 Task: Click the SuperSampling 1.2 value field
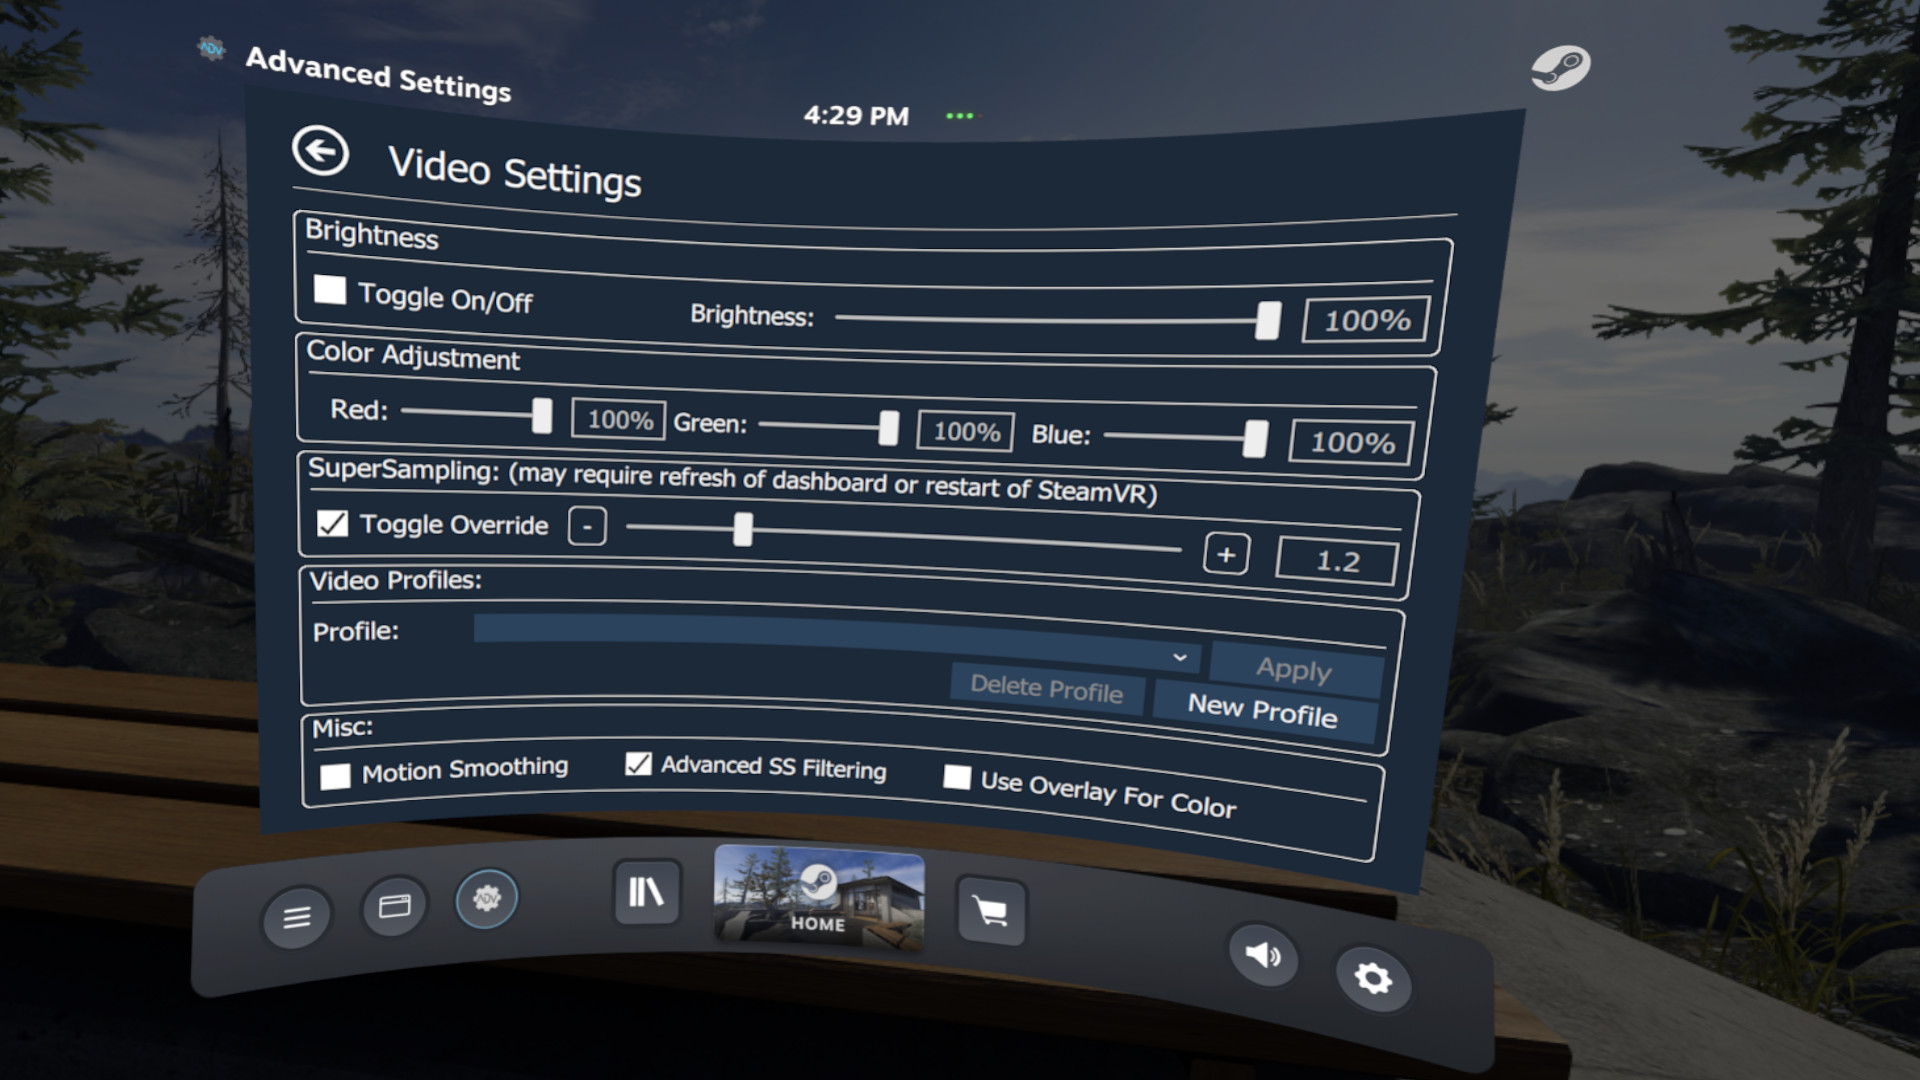tap(1337, 561)
